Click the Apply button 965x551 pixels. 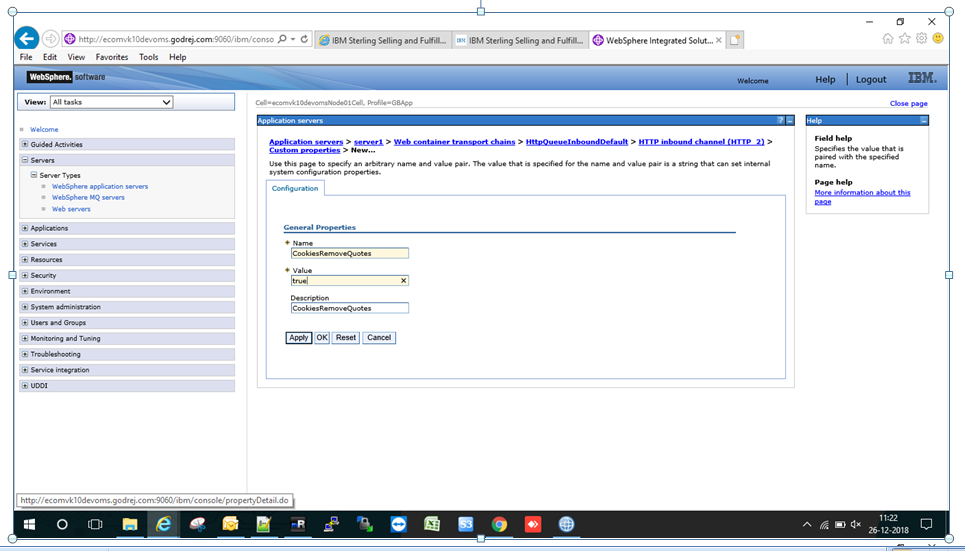pyautogui.click(x=298, y=337)
